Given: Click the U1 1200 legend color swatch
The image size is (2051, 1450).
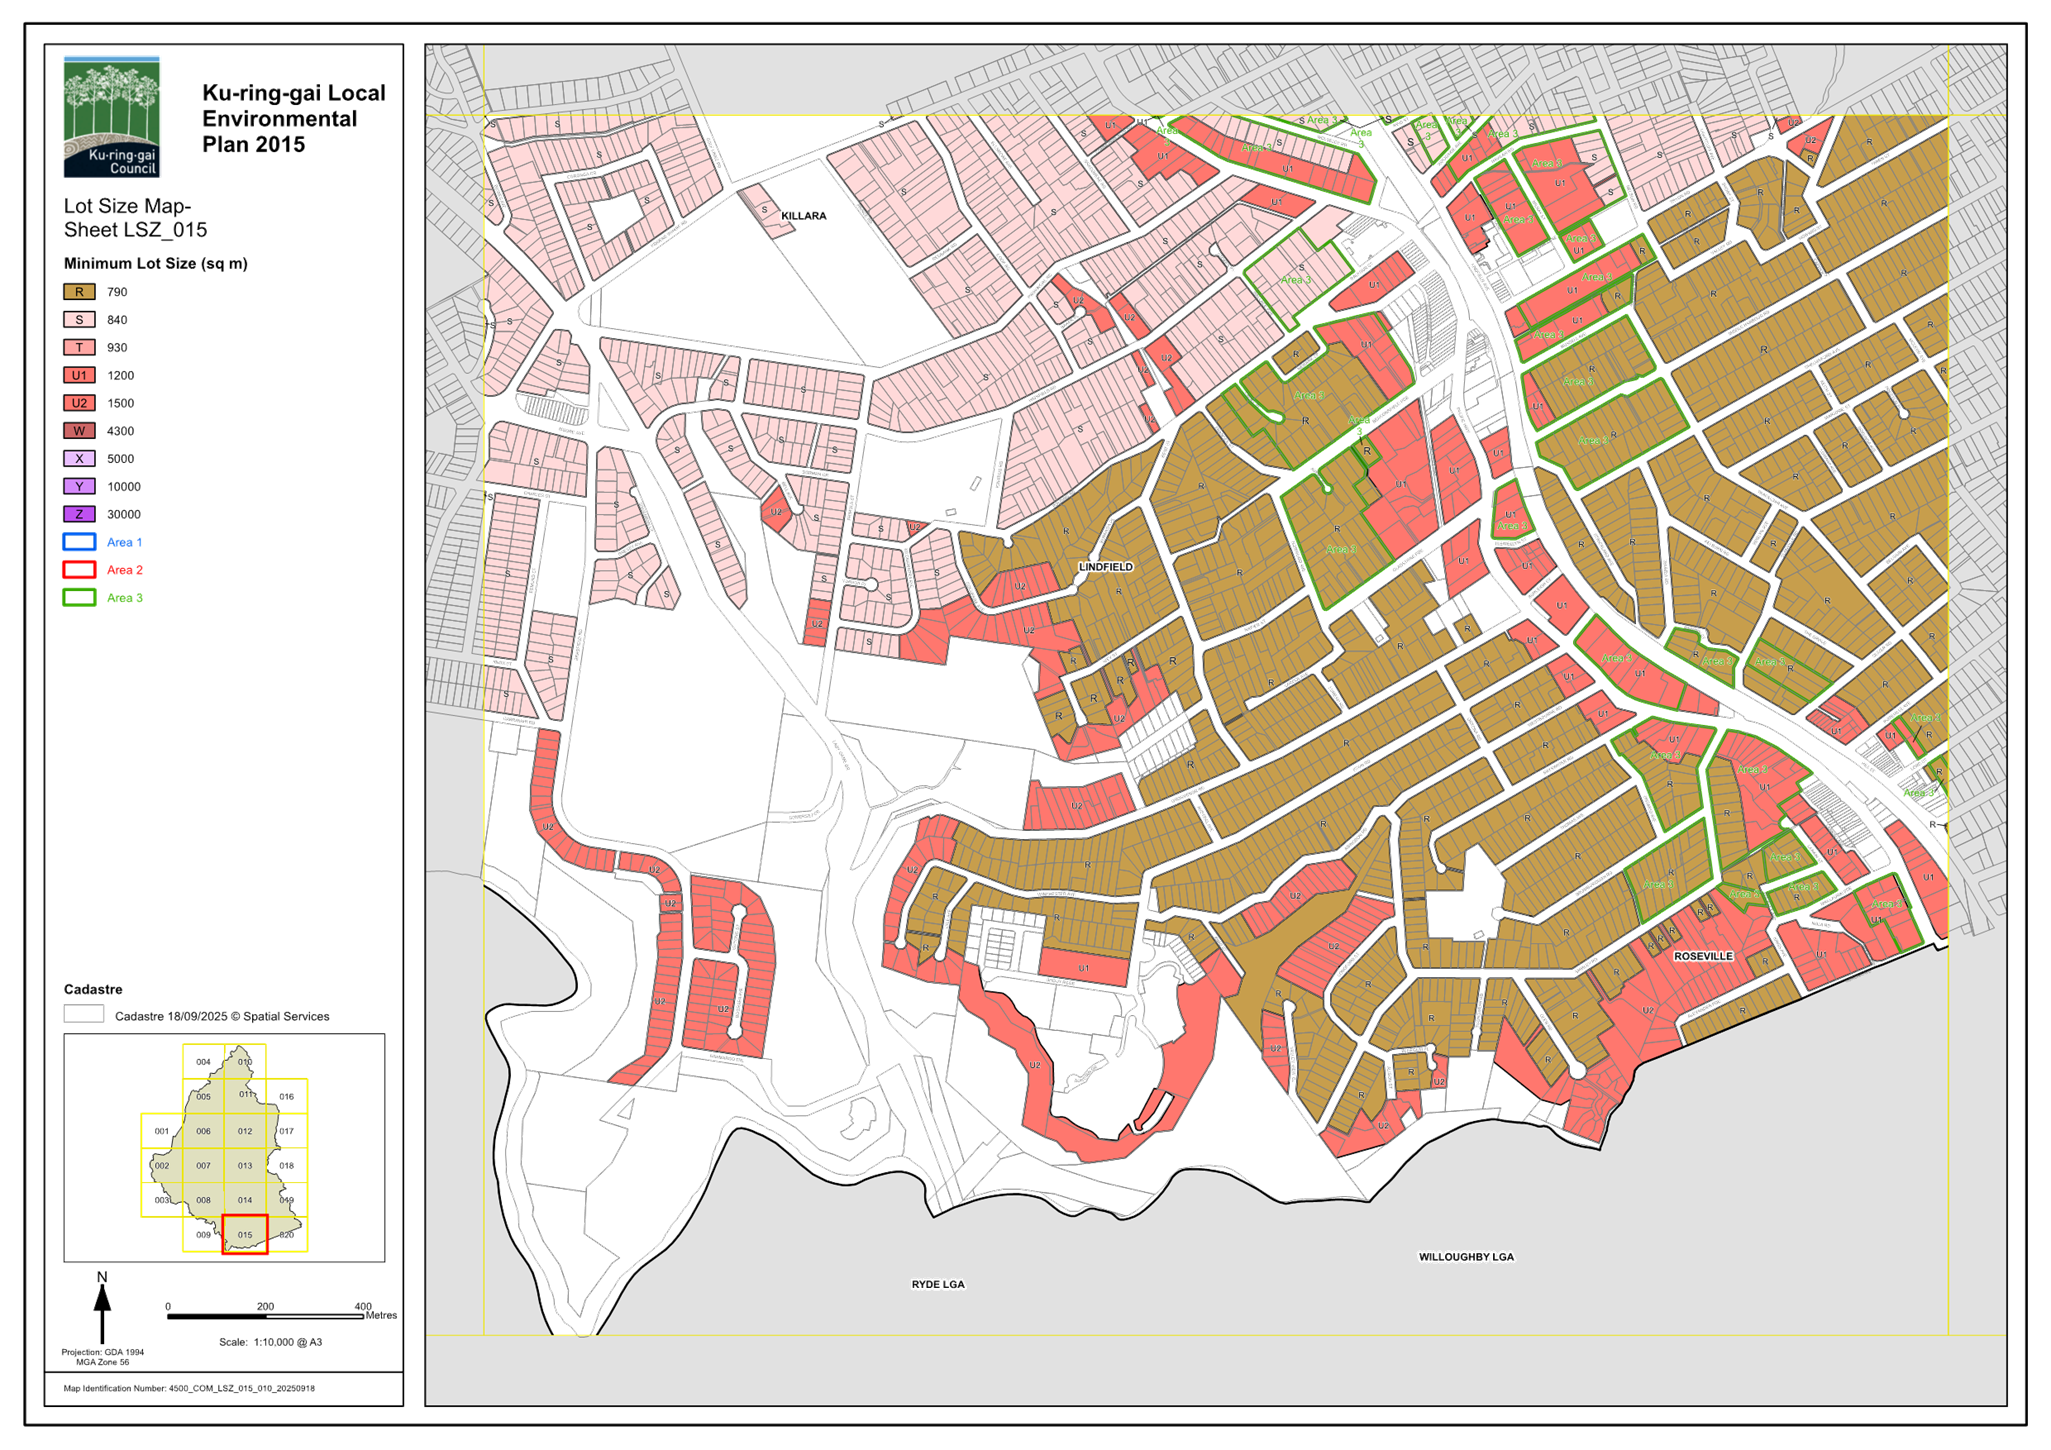Looking at the screenshot, I should click(x=80, y=375).
